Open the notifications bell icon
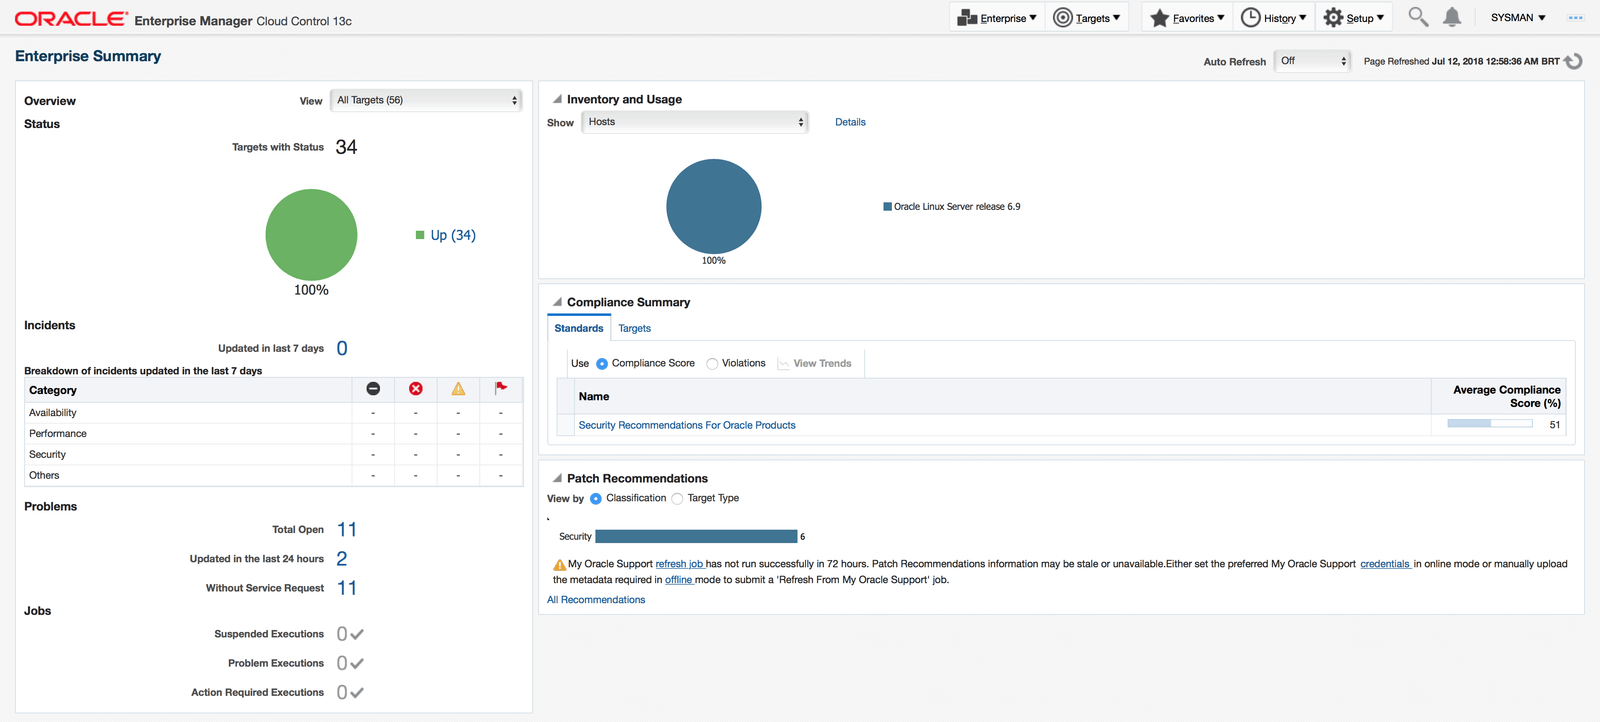The image size is (1600, 722). 1452,17
